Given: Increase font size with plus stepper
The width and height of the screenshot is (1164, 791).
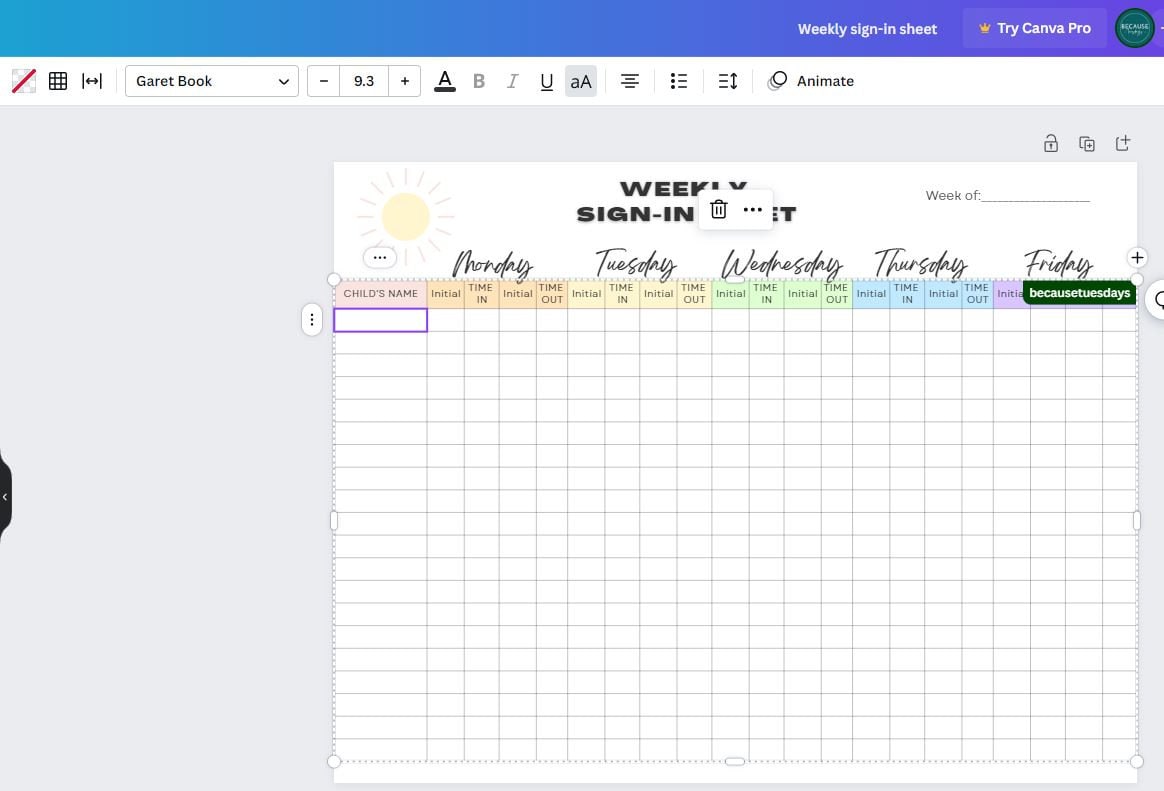Looking at the screenshot, I should 404,81.
